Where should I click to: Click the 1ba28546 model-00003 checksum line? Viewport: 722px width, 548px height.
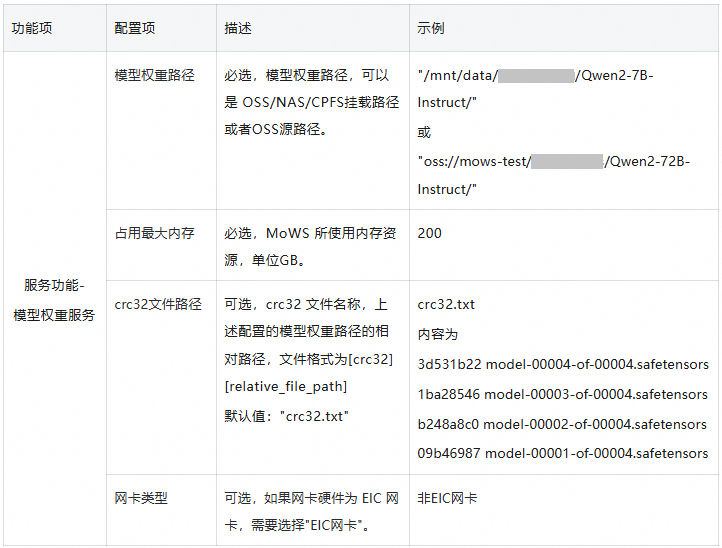tap(562, 394)
